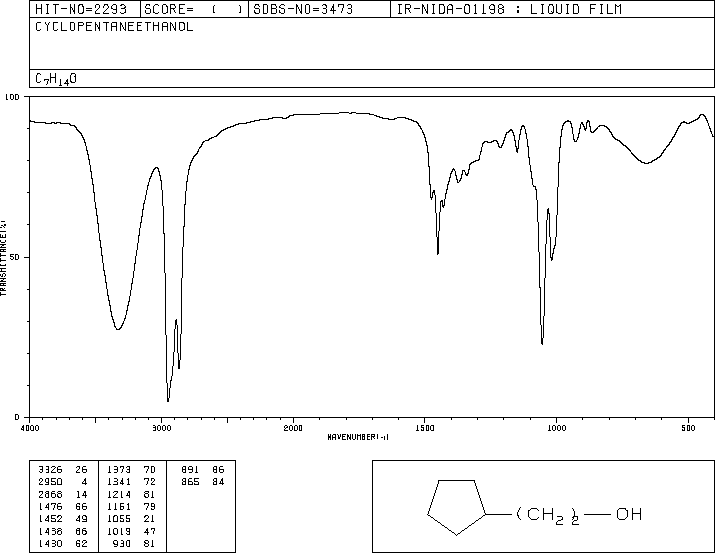The height and width of the screenshot is (553, 715).
Task: Click the 1500 wavenumber axis label
Action: [x=425, y=428]
